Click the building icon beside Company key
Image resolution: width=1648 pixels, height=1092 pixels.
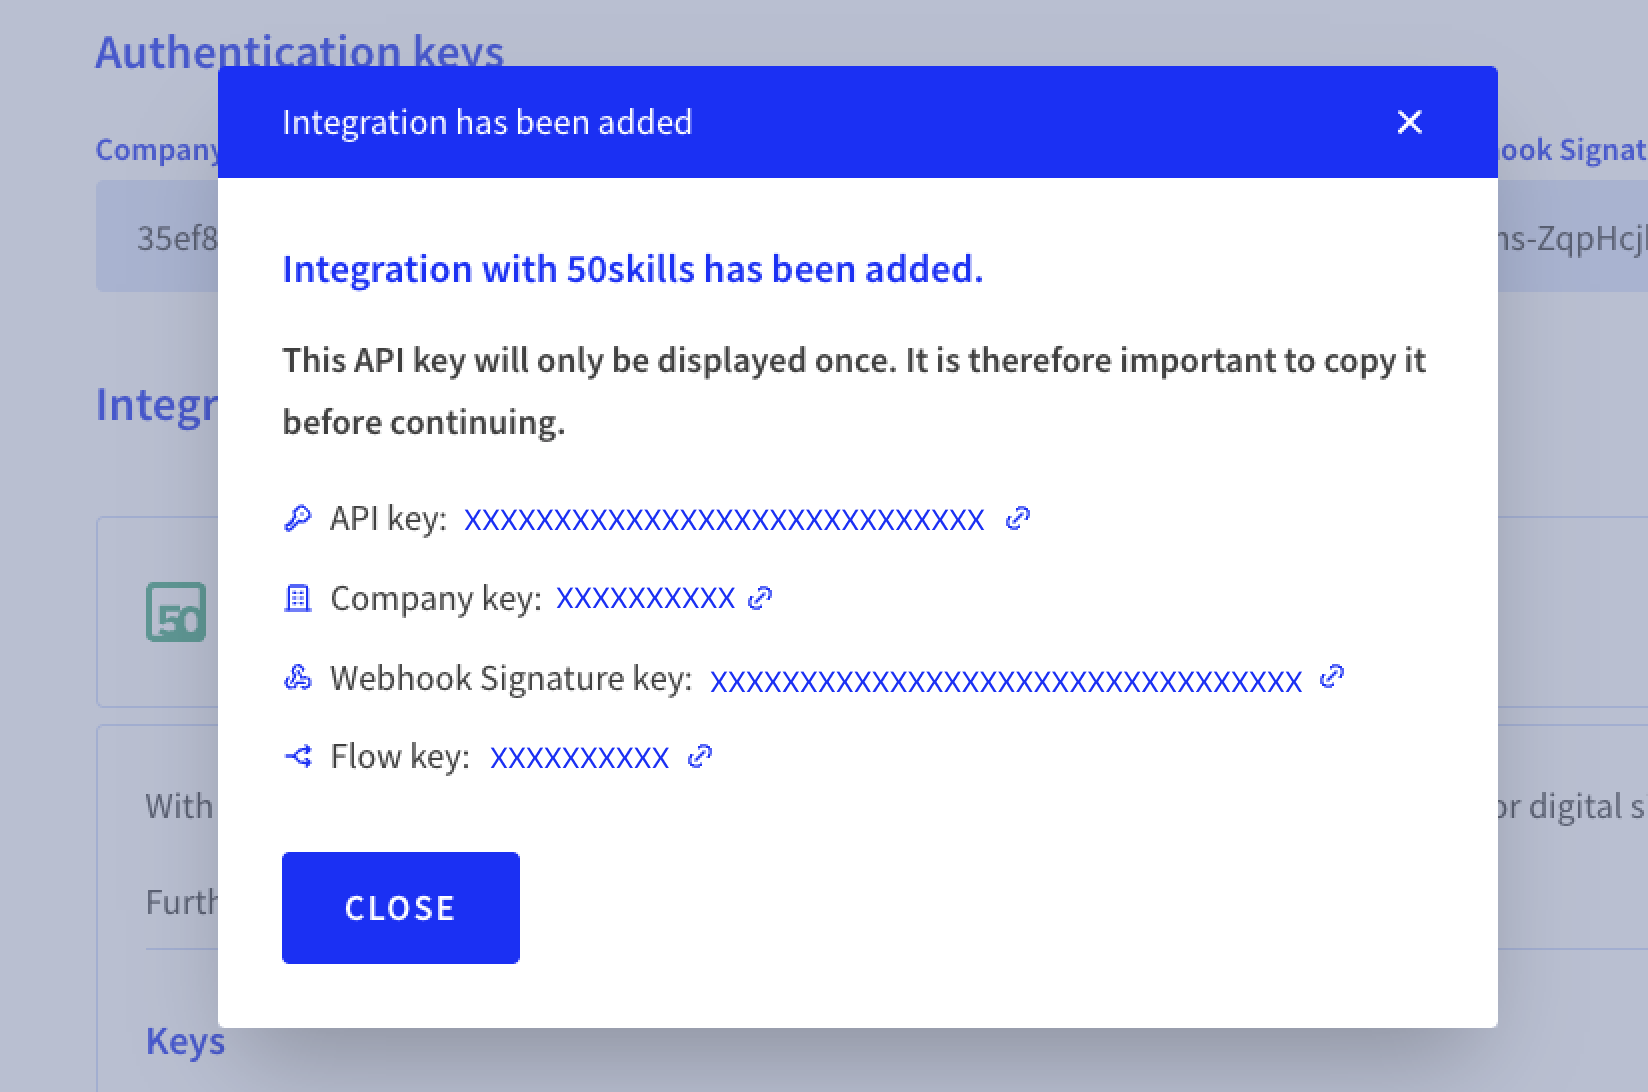[297, 598]
